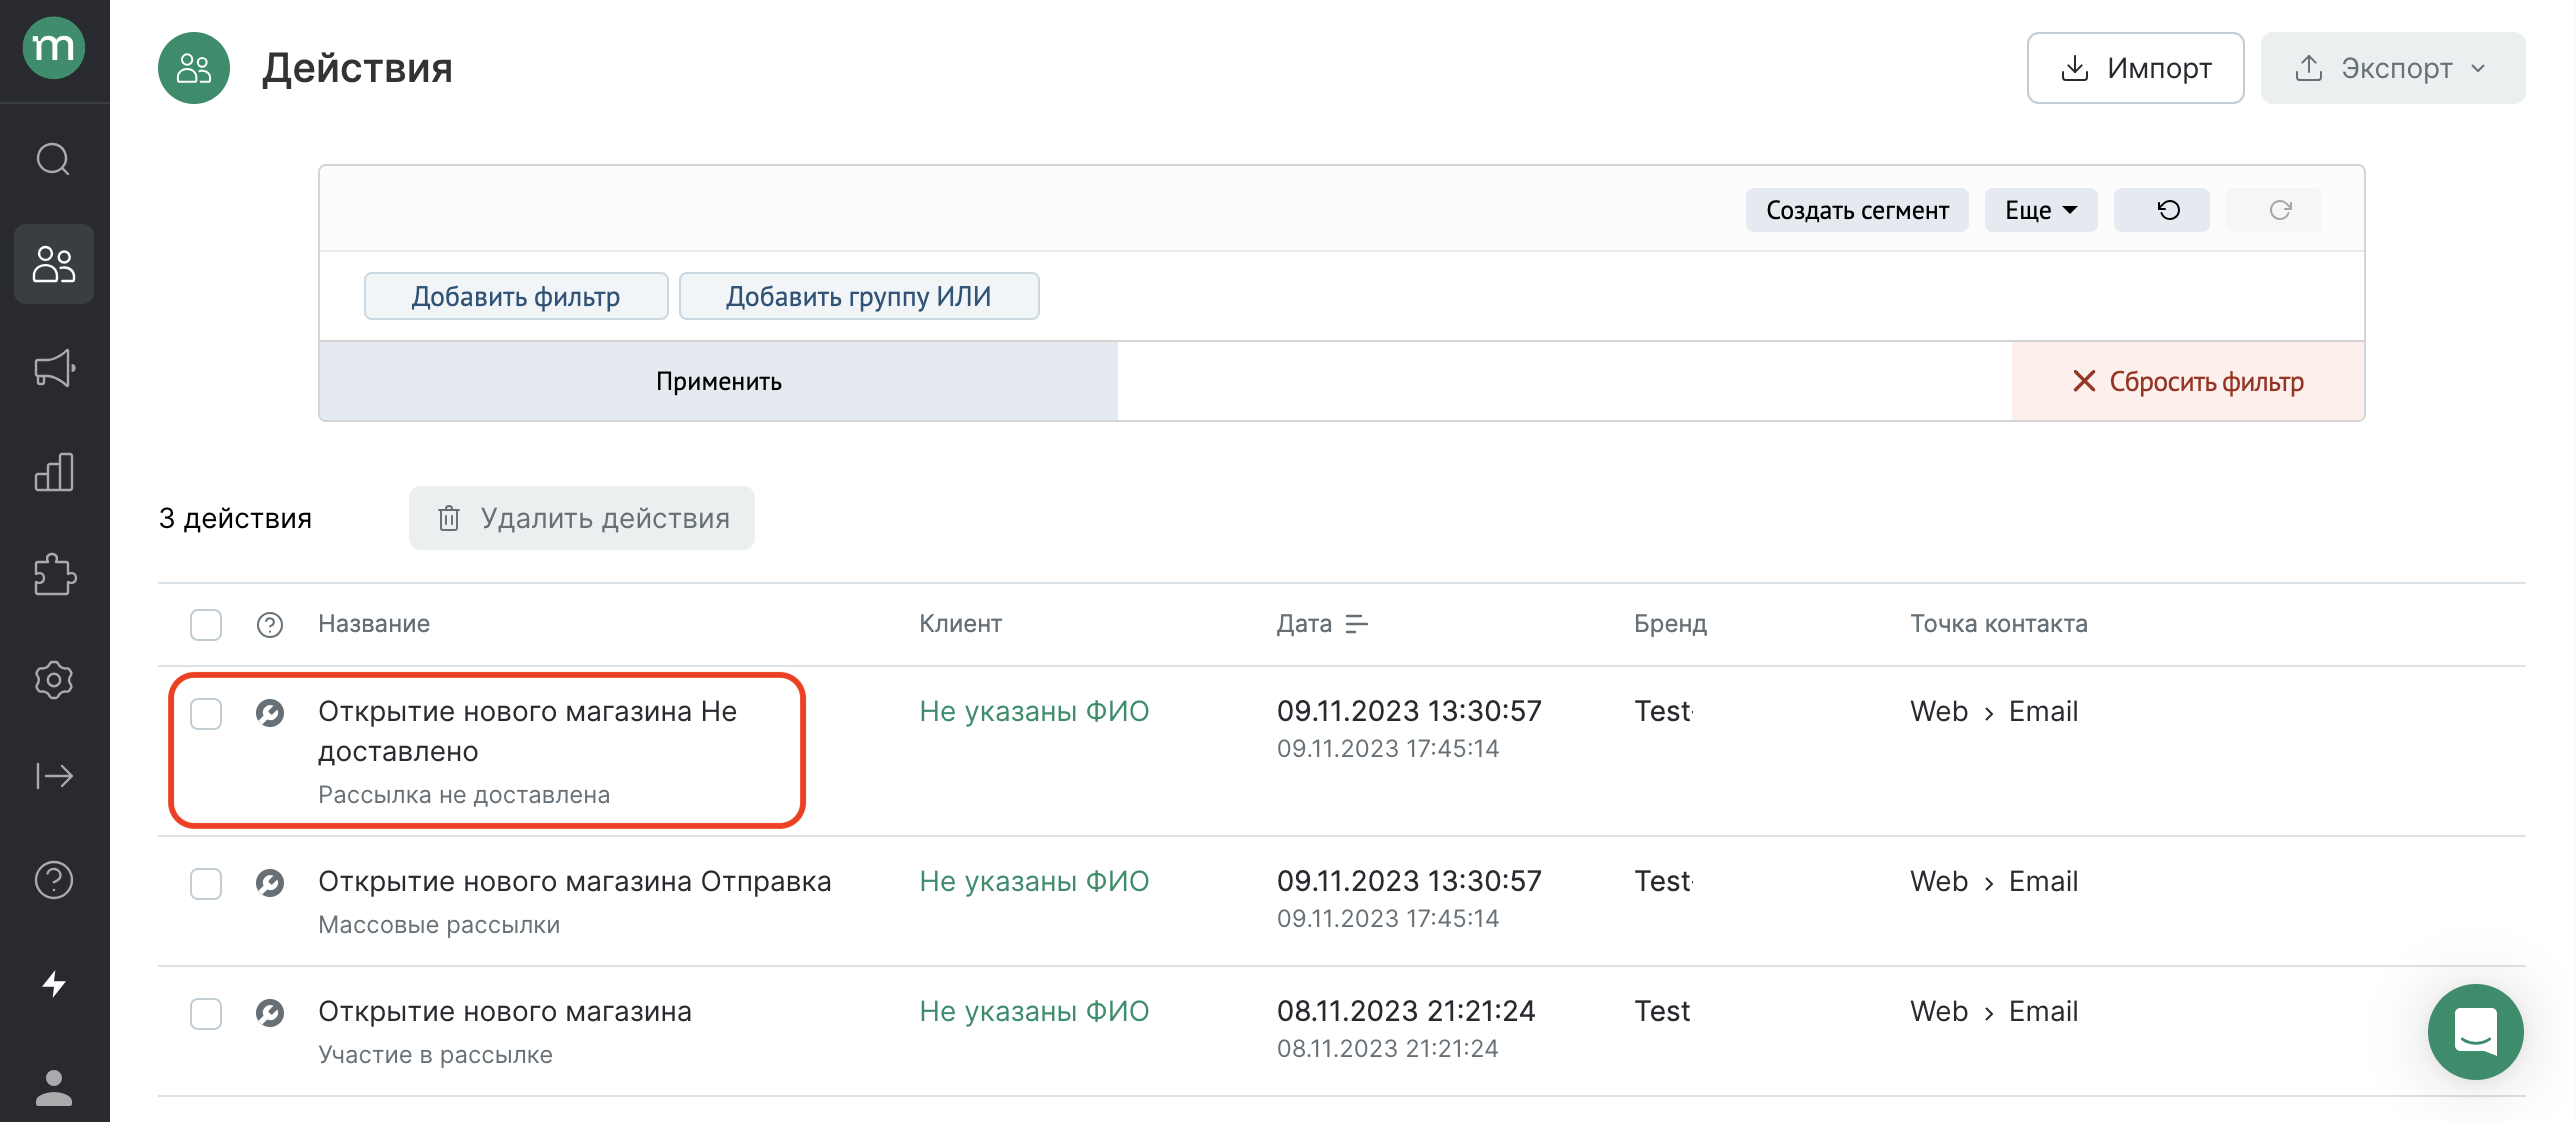Open client link in Отправка row
This screenshot has width=2576, height=1122.
click(x=1034, y=881)
